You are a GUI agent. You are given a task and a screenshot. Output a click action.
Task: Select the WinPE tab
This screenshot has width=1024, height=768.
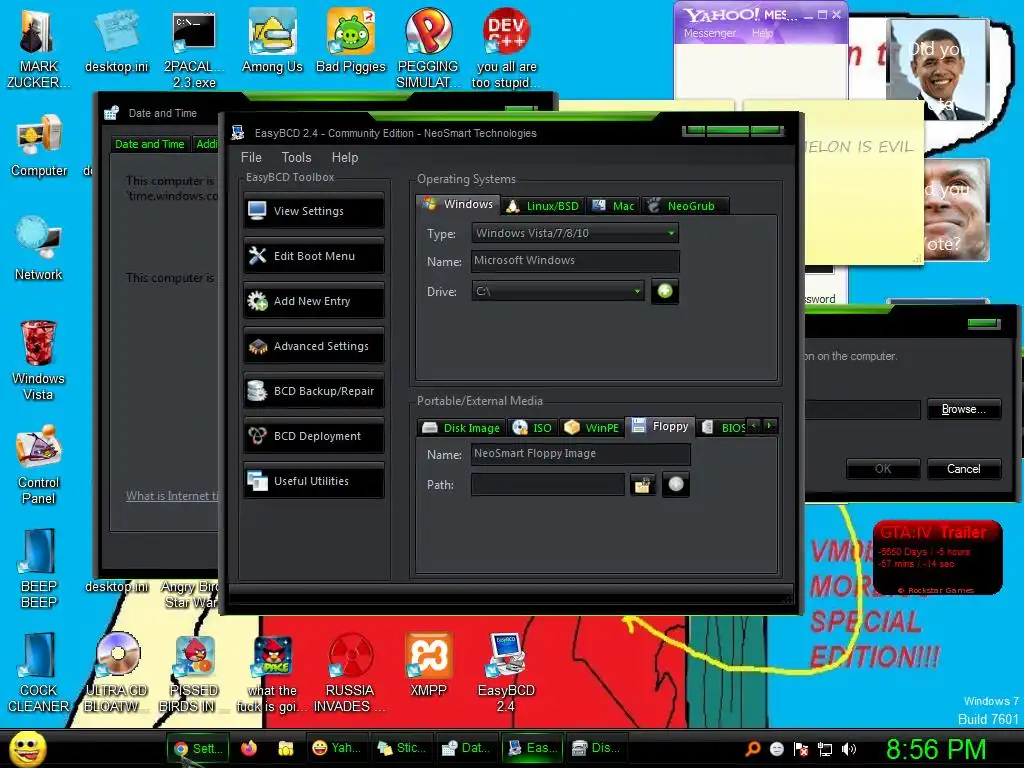pyautogui.click(x=592, y=428)
